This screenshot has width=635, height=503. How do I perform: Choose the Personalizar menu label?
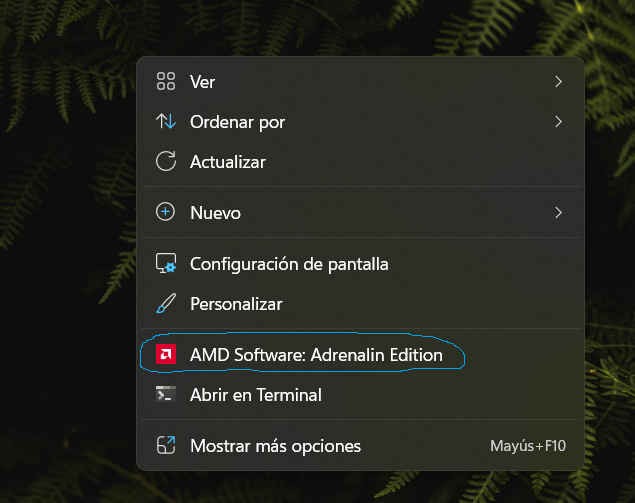[x=236, y=304]
